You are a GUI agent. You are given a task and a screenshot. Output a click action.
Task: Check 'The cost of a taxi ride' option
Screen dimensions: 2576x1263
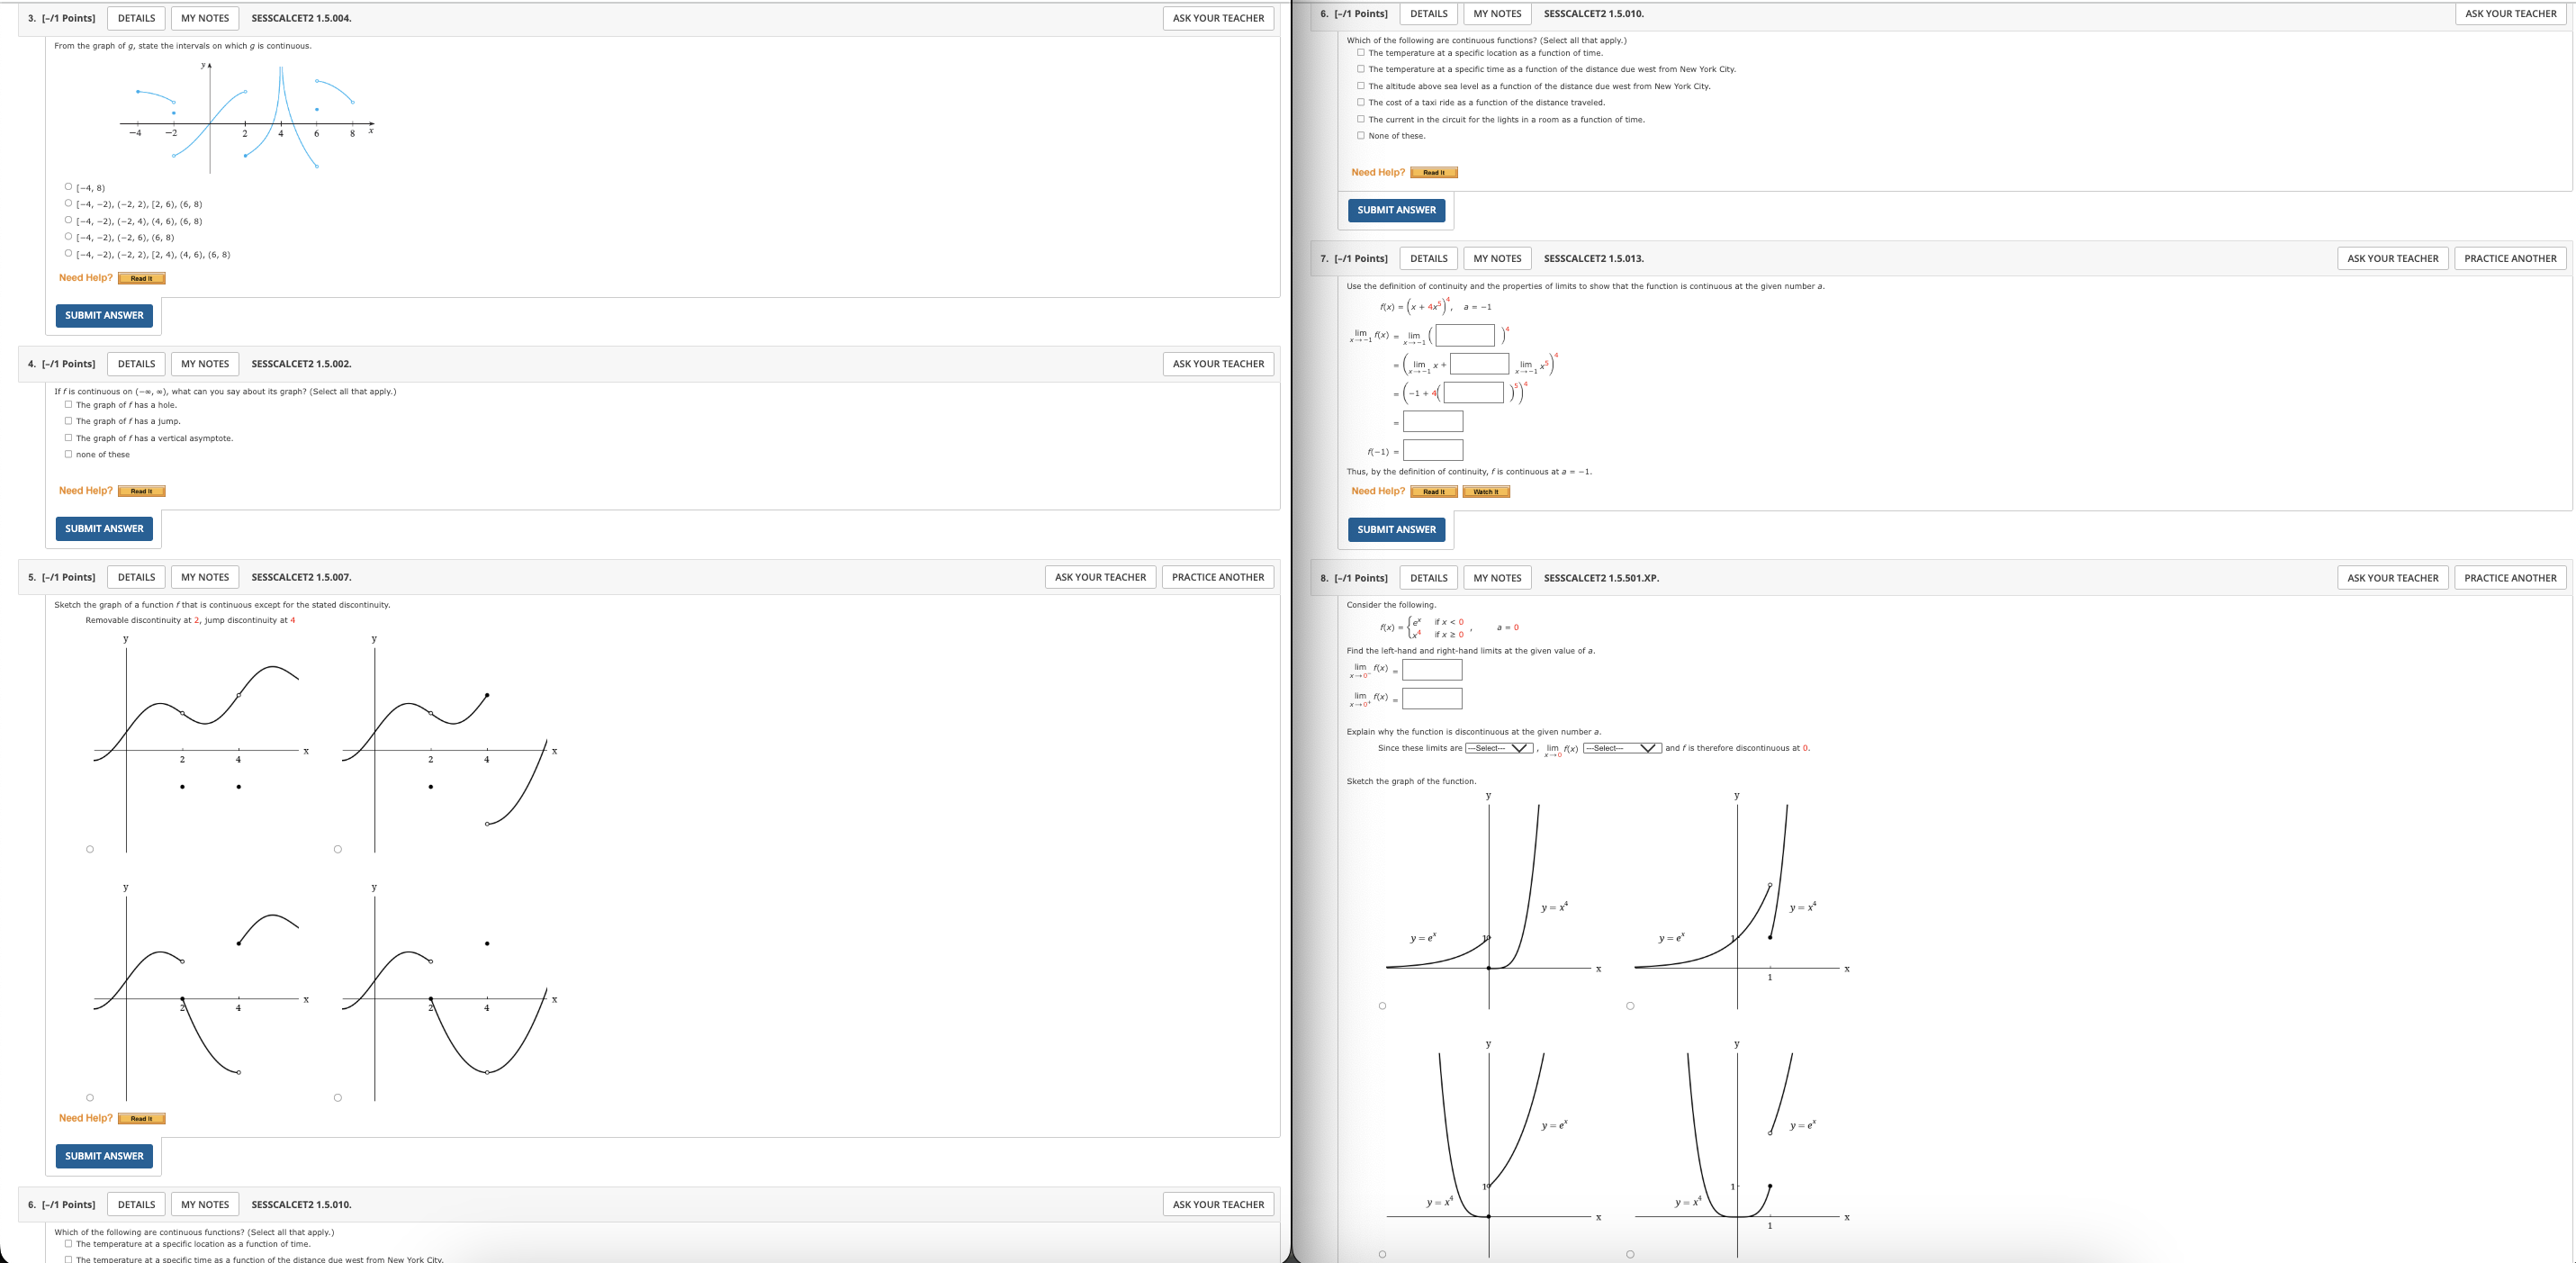(1360, 102)
